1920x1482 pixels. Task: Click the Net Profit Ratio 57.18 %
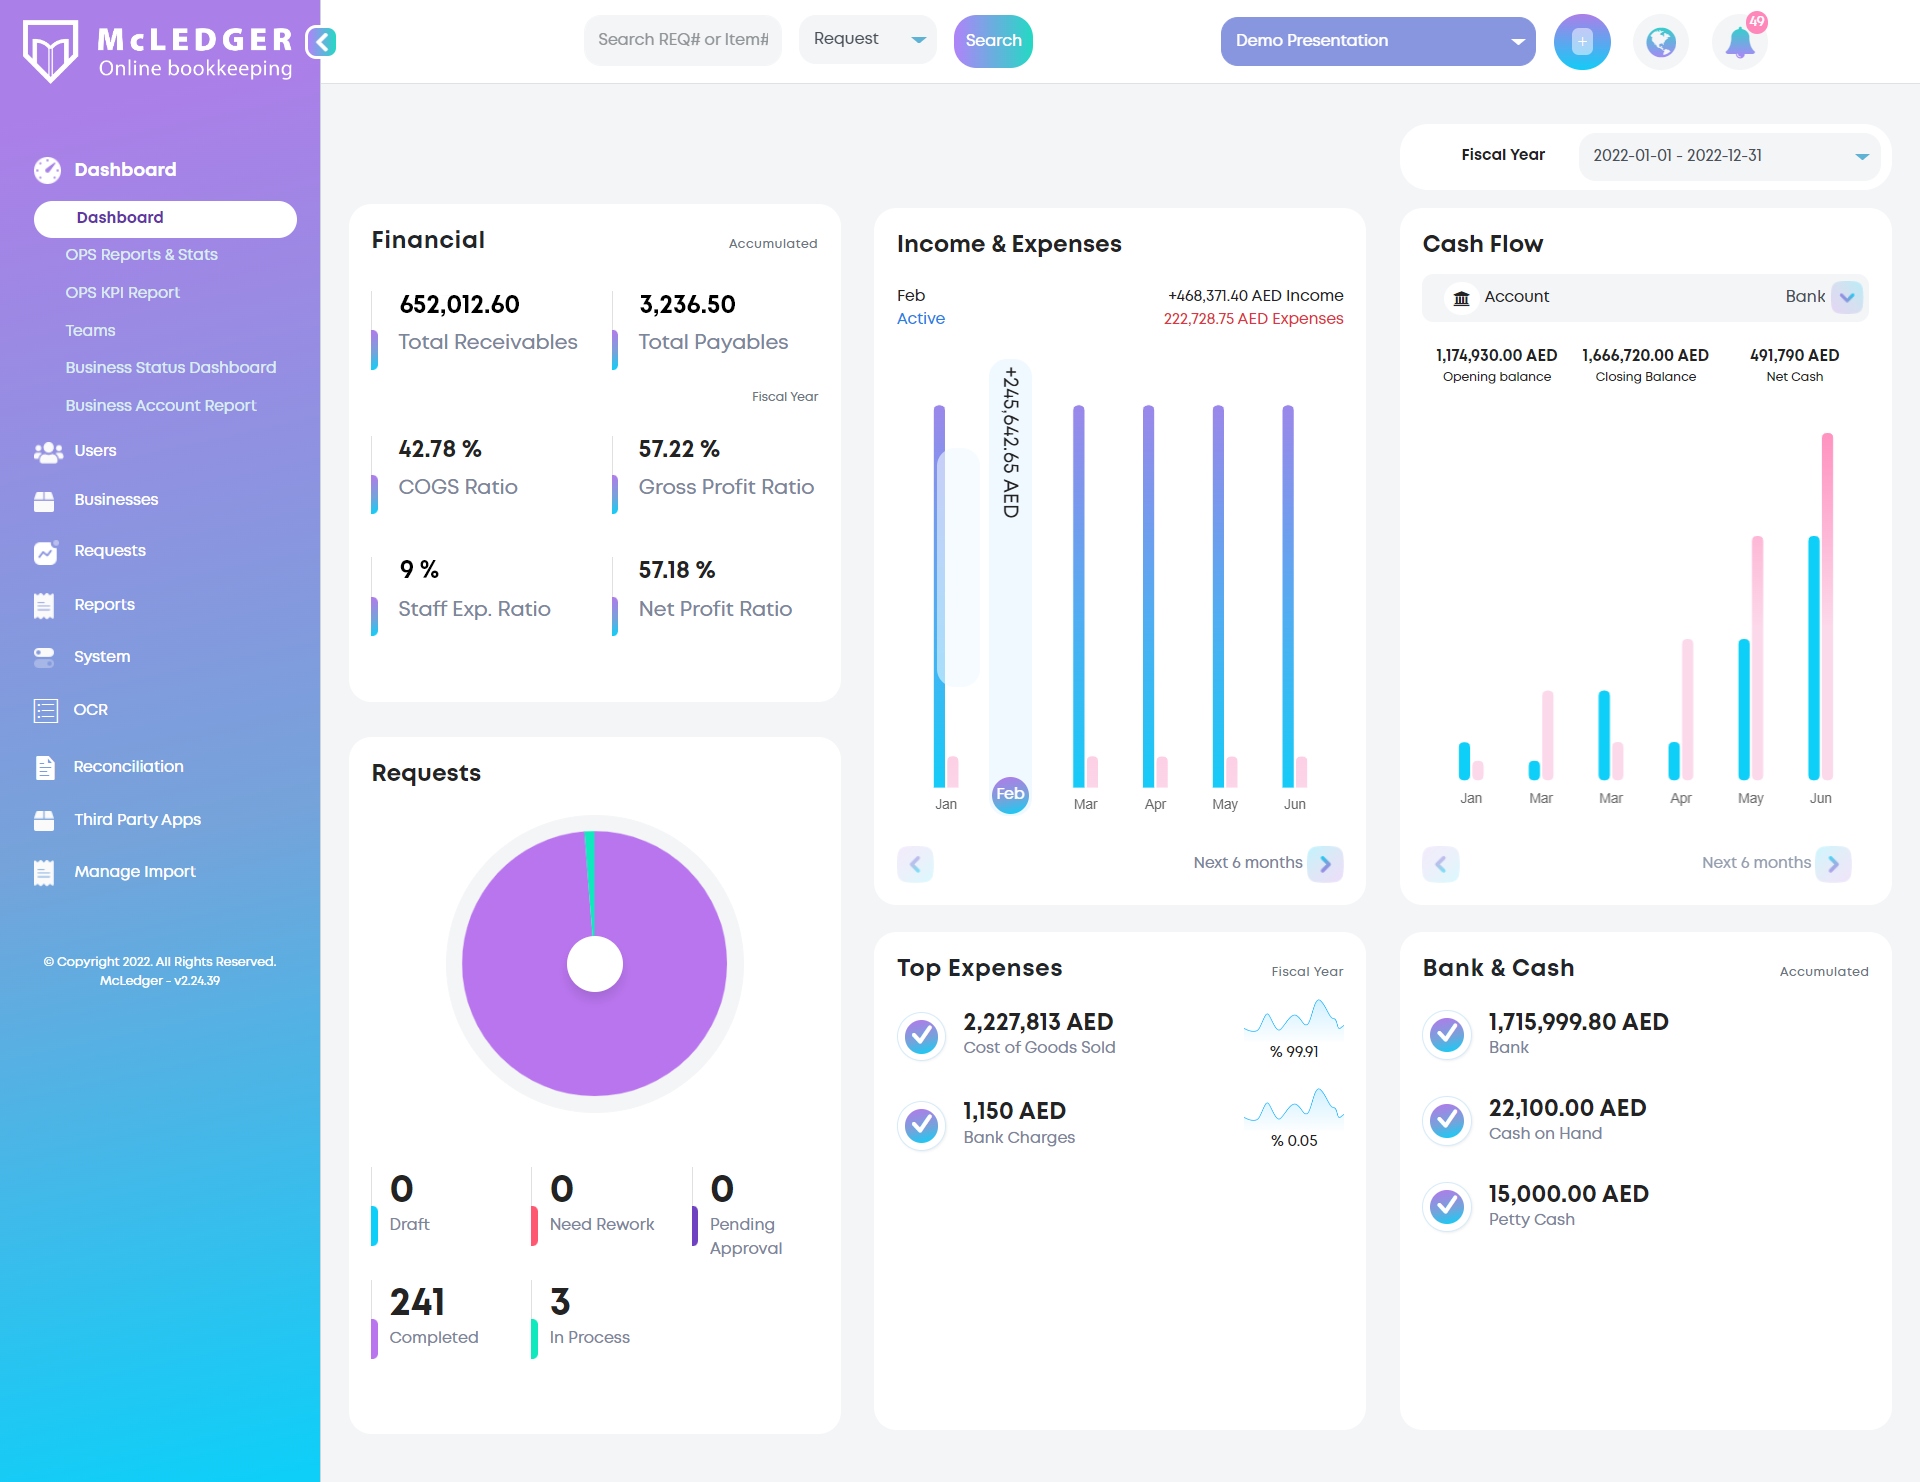[677, 571]
